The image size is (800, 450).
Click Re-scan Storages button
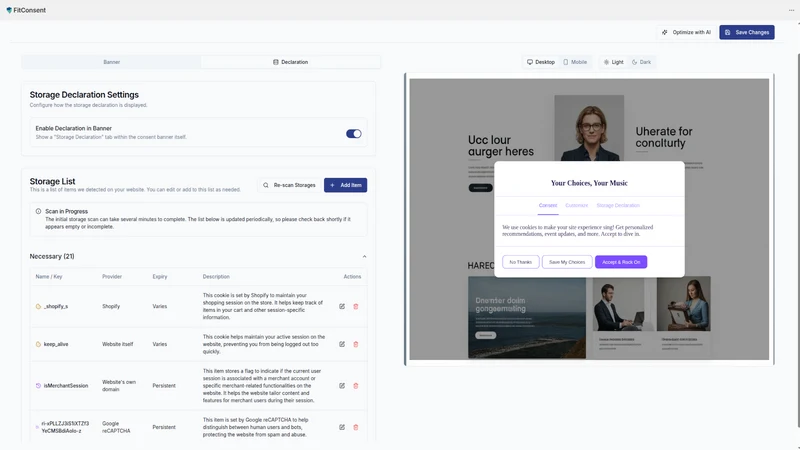(289, 185)
